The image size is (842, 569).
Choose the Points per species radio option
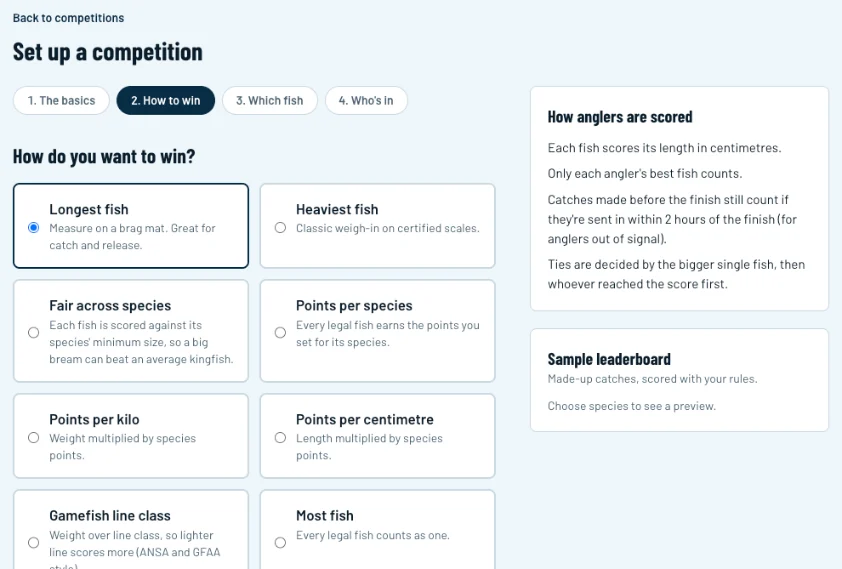[x=280, y=332]
